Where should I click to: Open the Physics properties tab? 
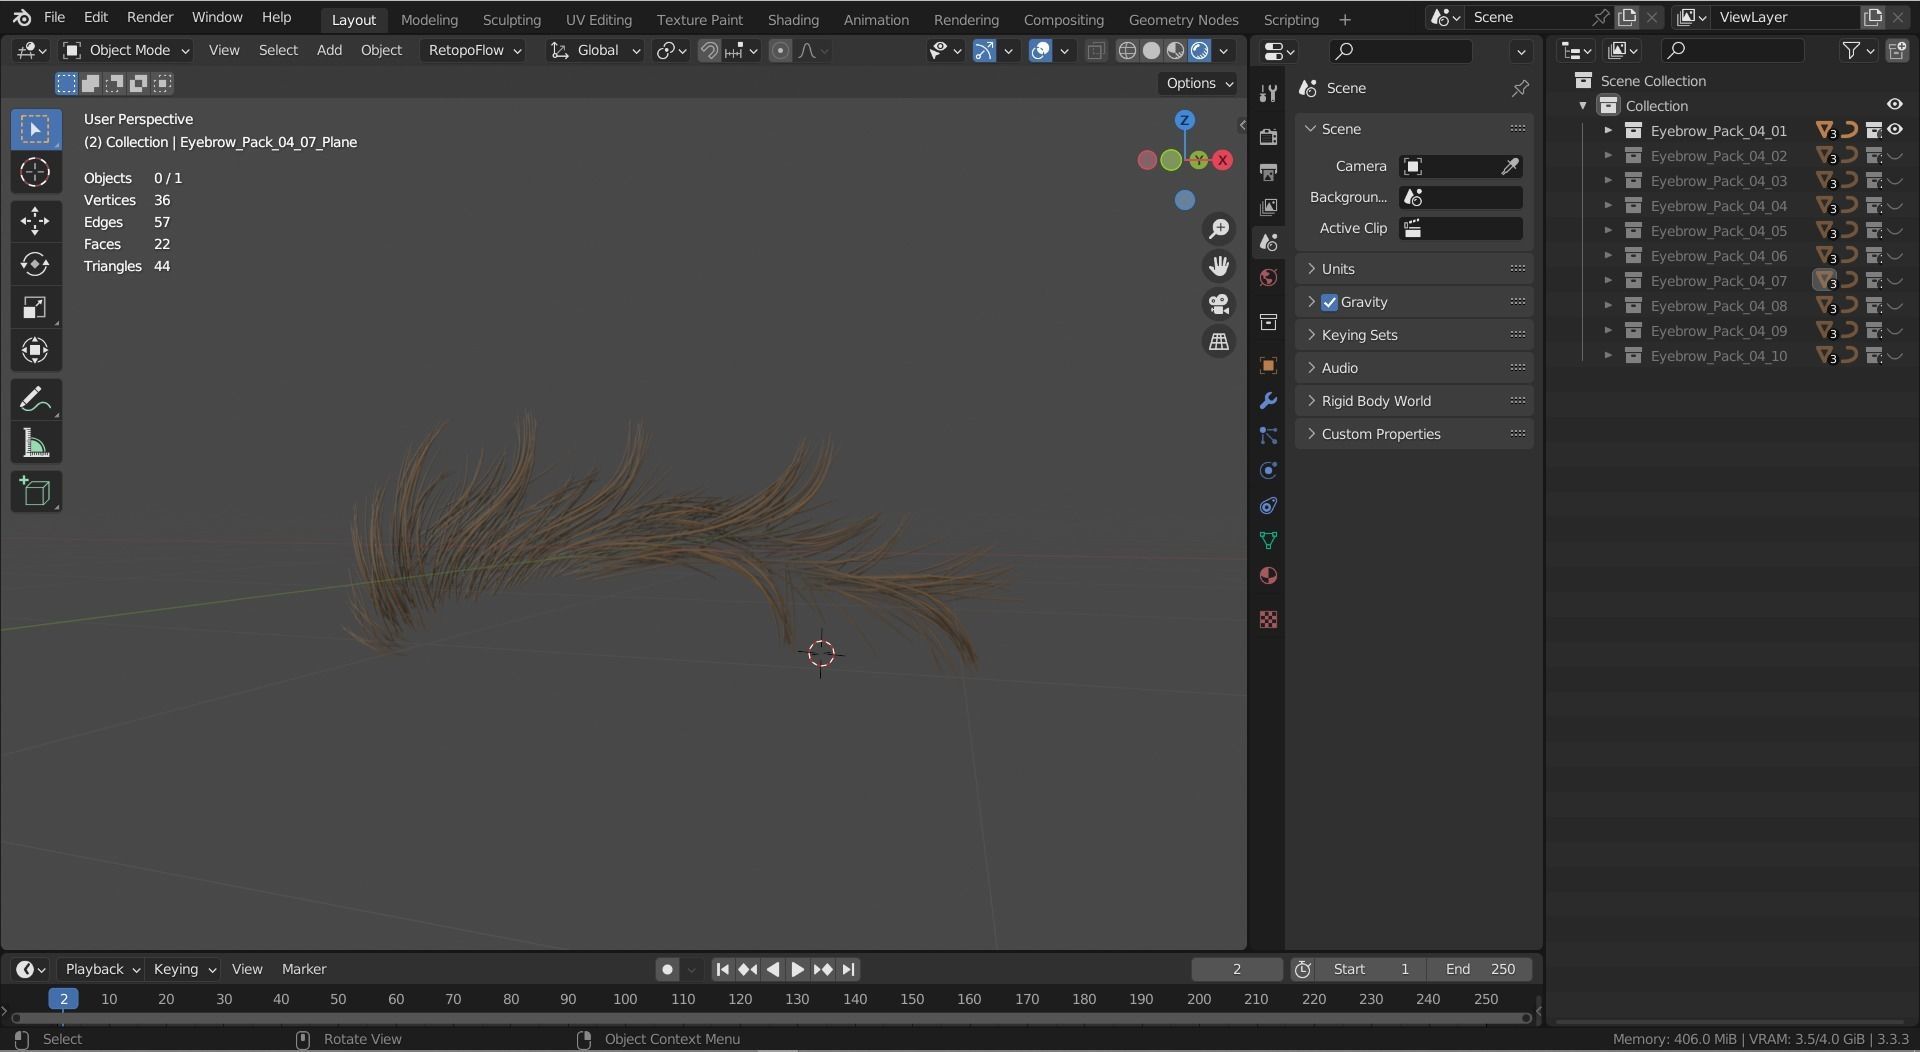click(1268, 471)
